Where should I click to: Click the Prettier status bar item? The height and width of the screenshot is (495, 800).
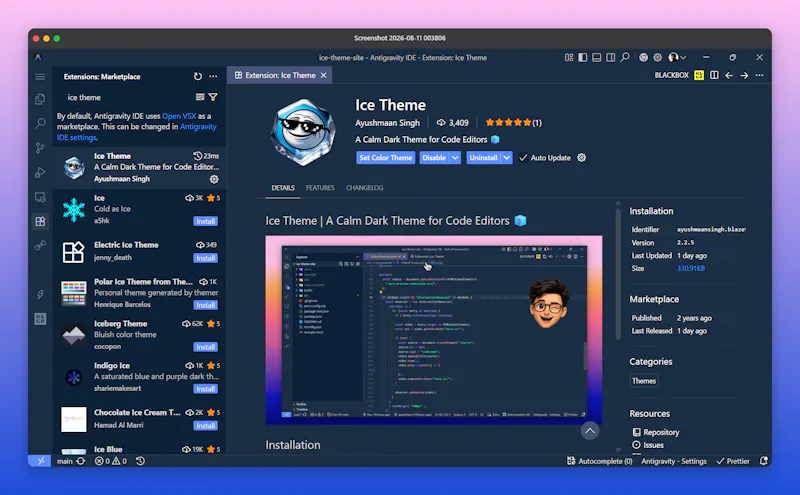tap(733, 461)
